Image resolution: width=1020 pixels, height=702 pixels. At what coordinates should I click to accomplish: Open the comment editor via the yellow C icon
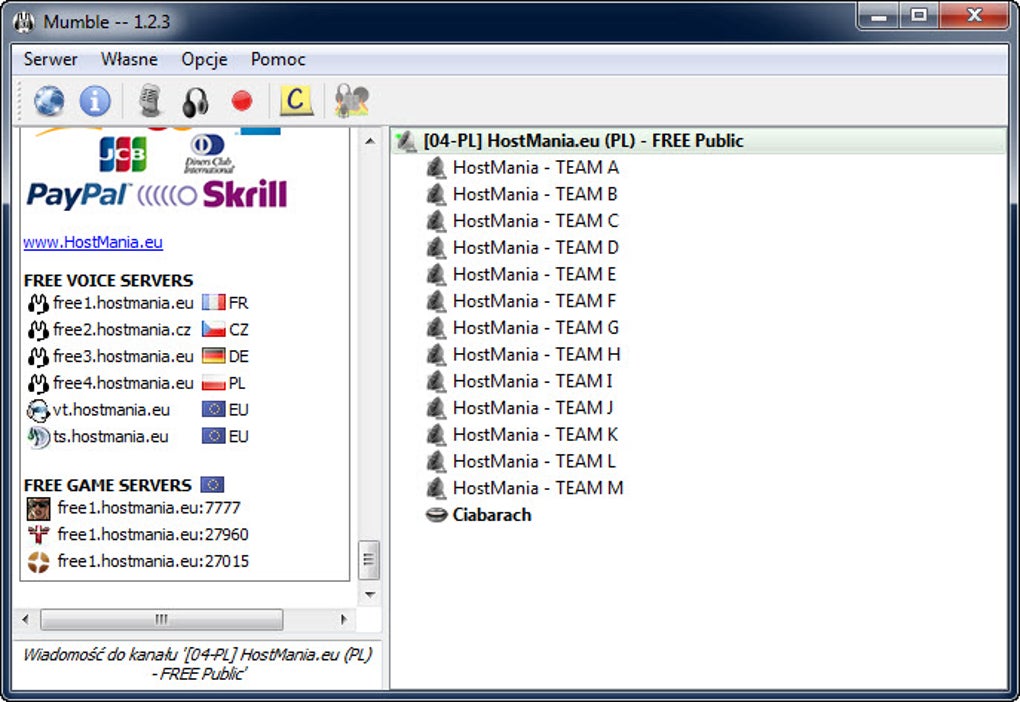296,101
